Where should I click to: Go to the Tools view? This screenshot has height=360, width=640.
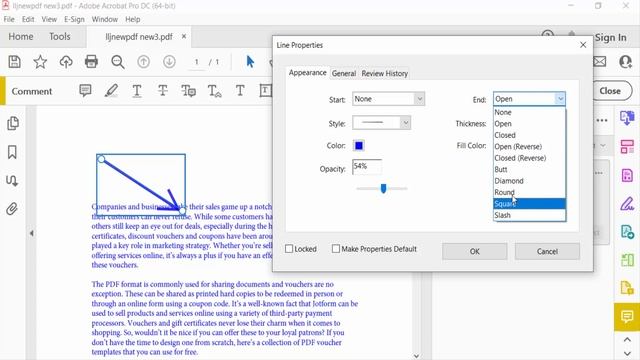click(60, 36)
